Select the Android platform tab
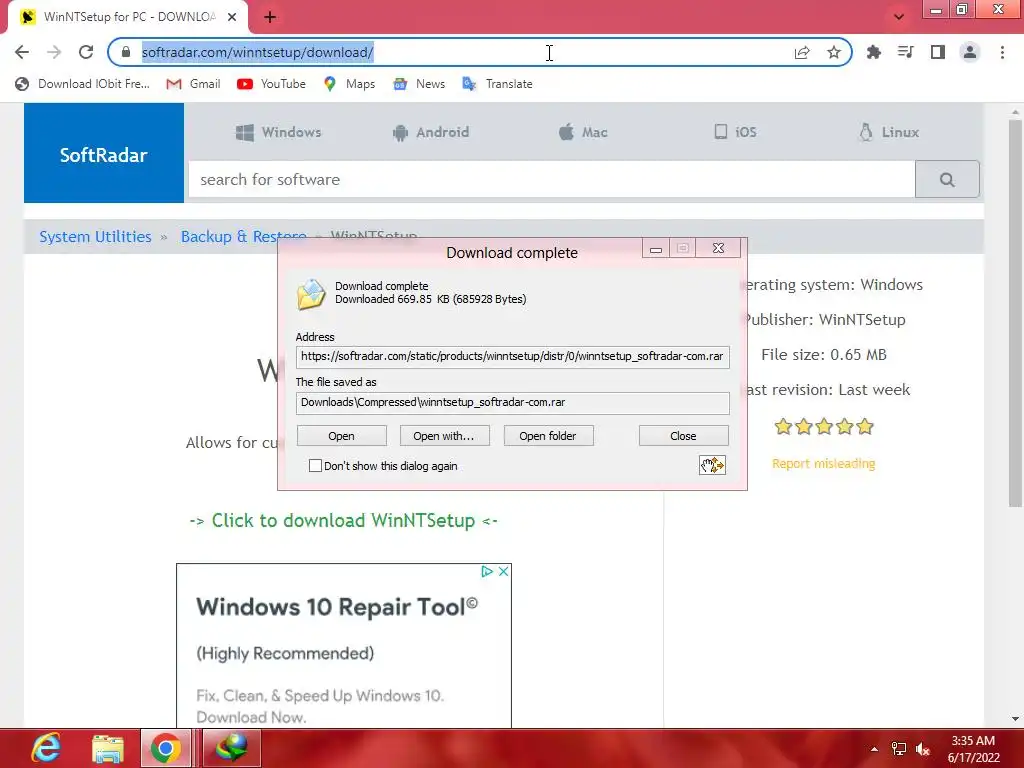This screenshot has width=1024, height=768. point(431,132)
